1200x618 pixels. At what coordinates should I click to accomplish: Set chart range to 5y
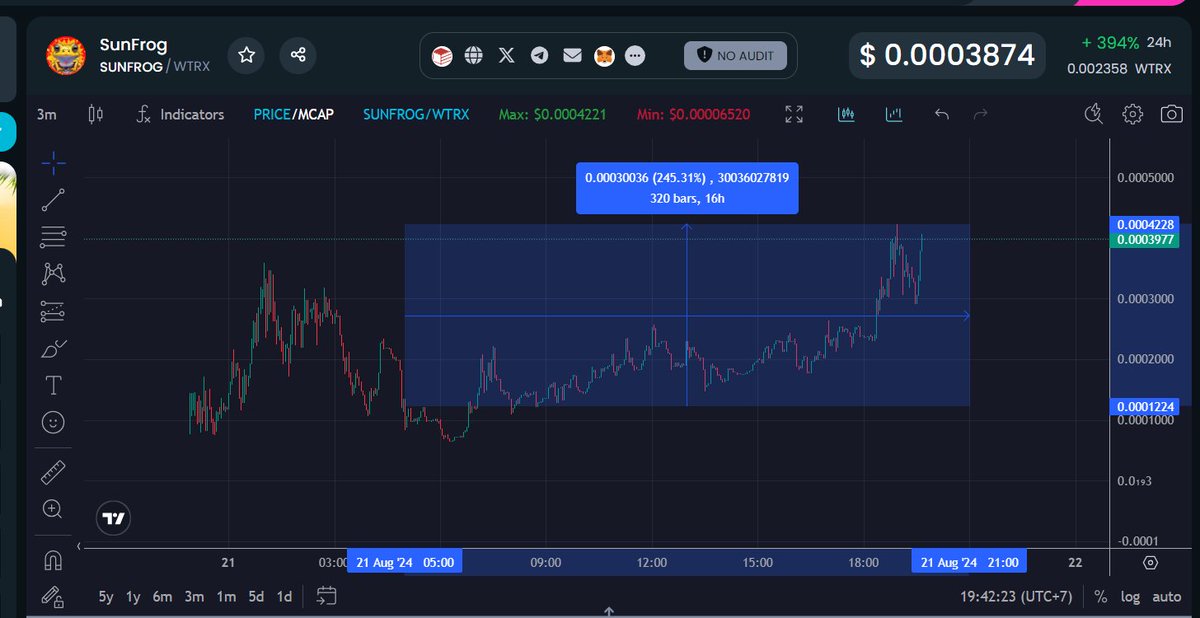(105, 597)
